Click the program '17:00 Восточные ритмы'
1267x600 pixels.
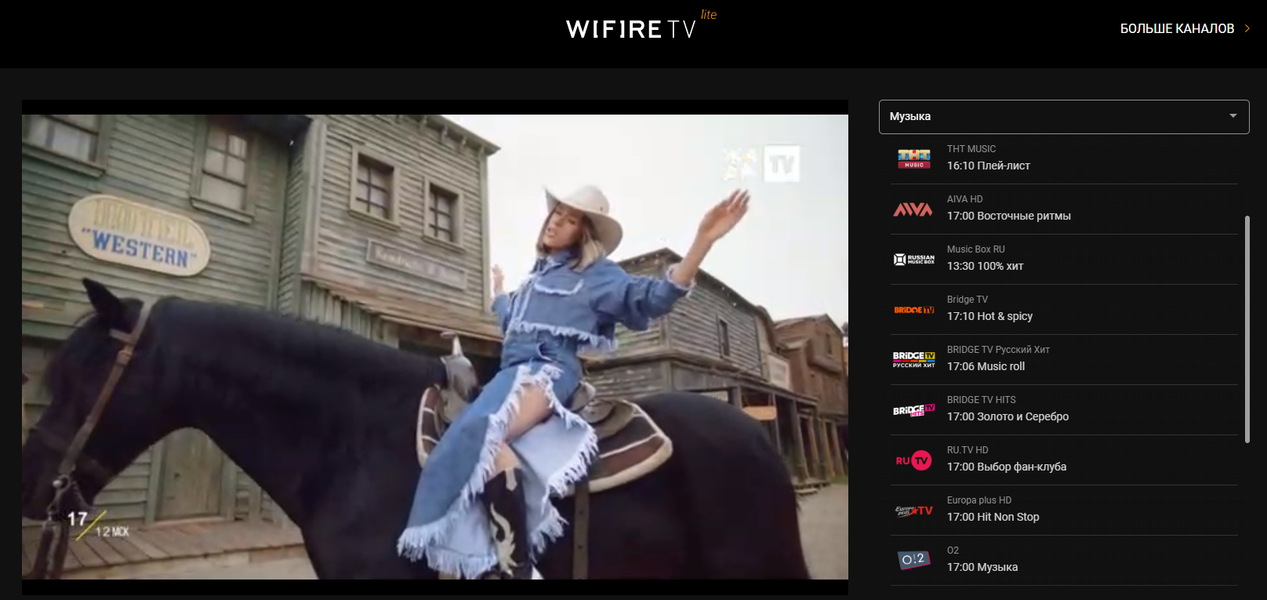click(x=1009, y=216)
